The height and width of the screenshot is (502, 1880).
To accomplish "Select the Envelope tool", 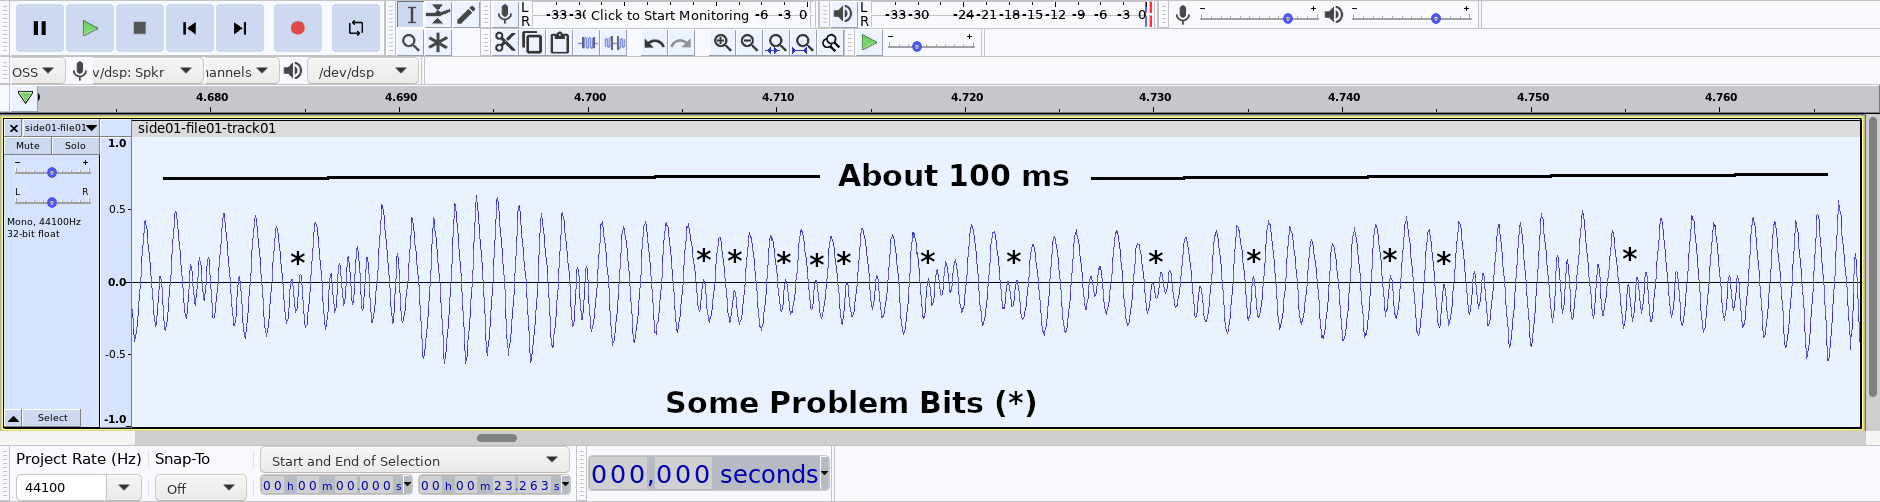I will (x=438, y=14).
